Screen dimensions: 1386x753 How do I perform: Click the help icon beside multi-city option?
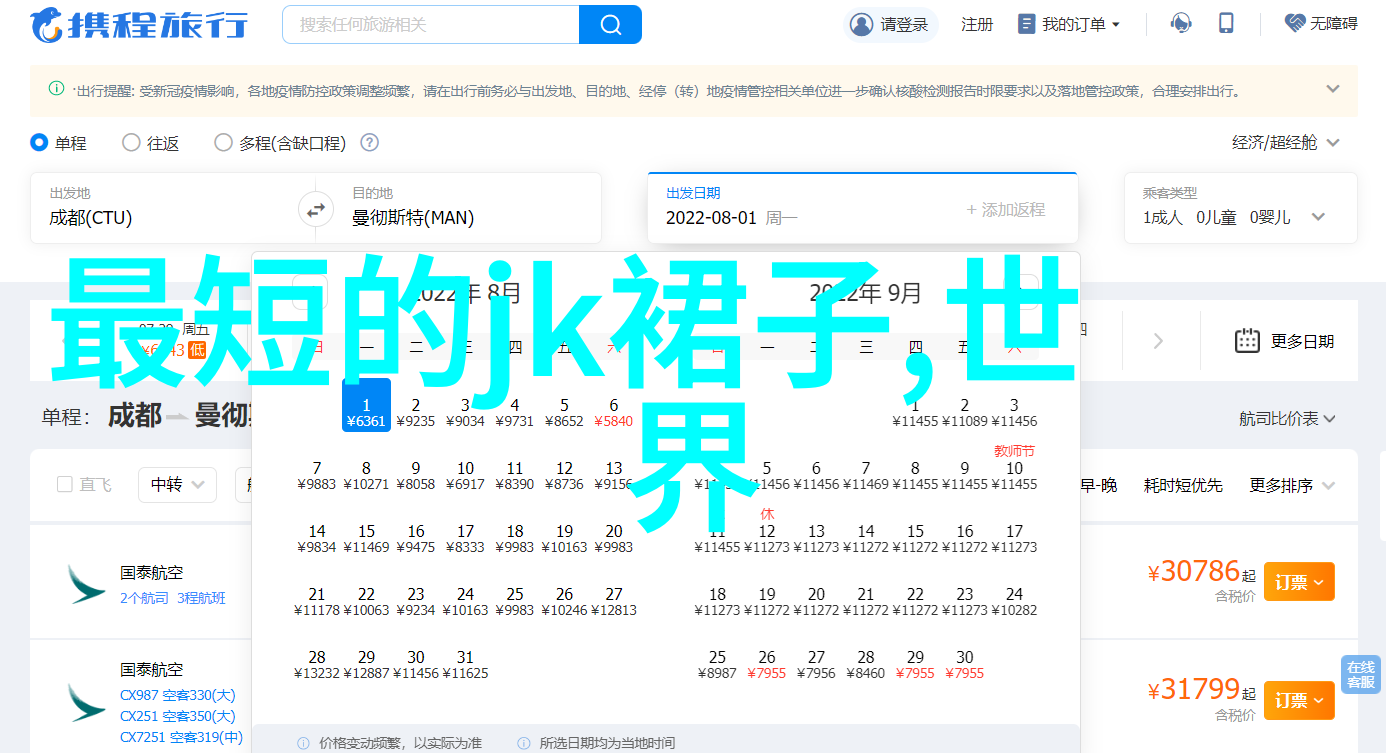(369, 143)
